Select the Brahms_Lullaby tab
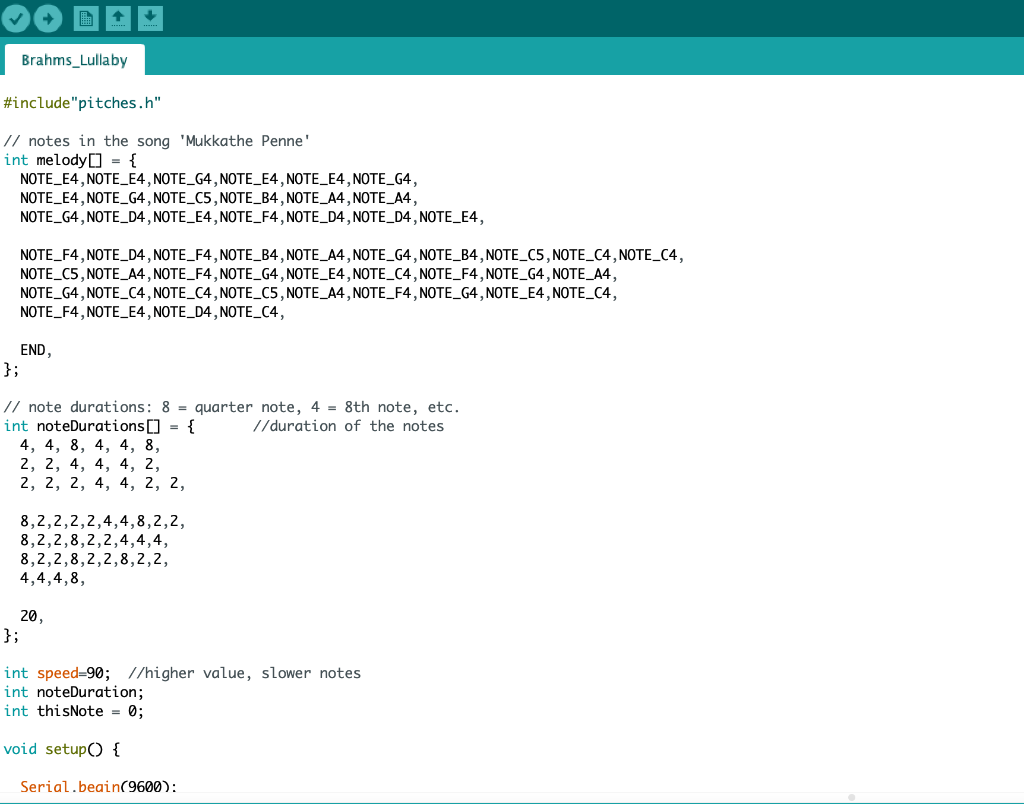The image size is (1024, 804). (x=74, y=60)
